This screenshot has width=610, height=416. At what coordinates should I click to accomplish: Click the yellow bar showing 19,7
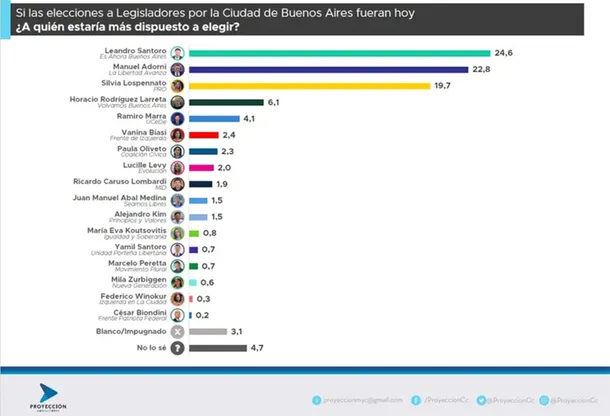pos(310,86)
